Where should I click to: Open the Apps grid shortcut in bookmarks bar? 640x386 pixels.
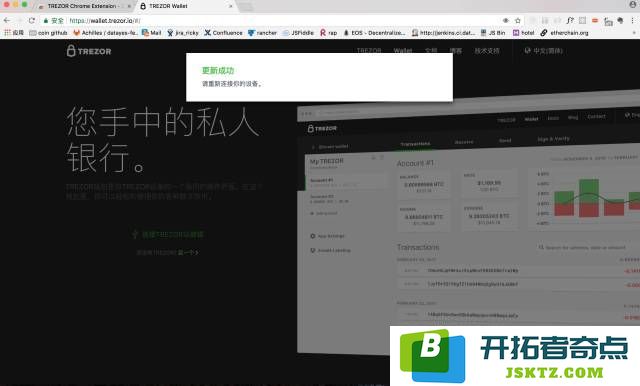(14, 33)
